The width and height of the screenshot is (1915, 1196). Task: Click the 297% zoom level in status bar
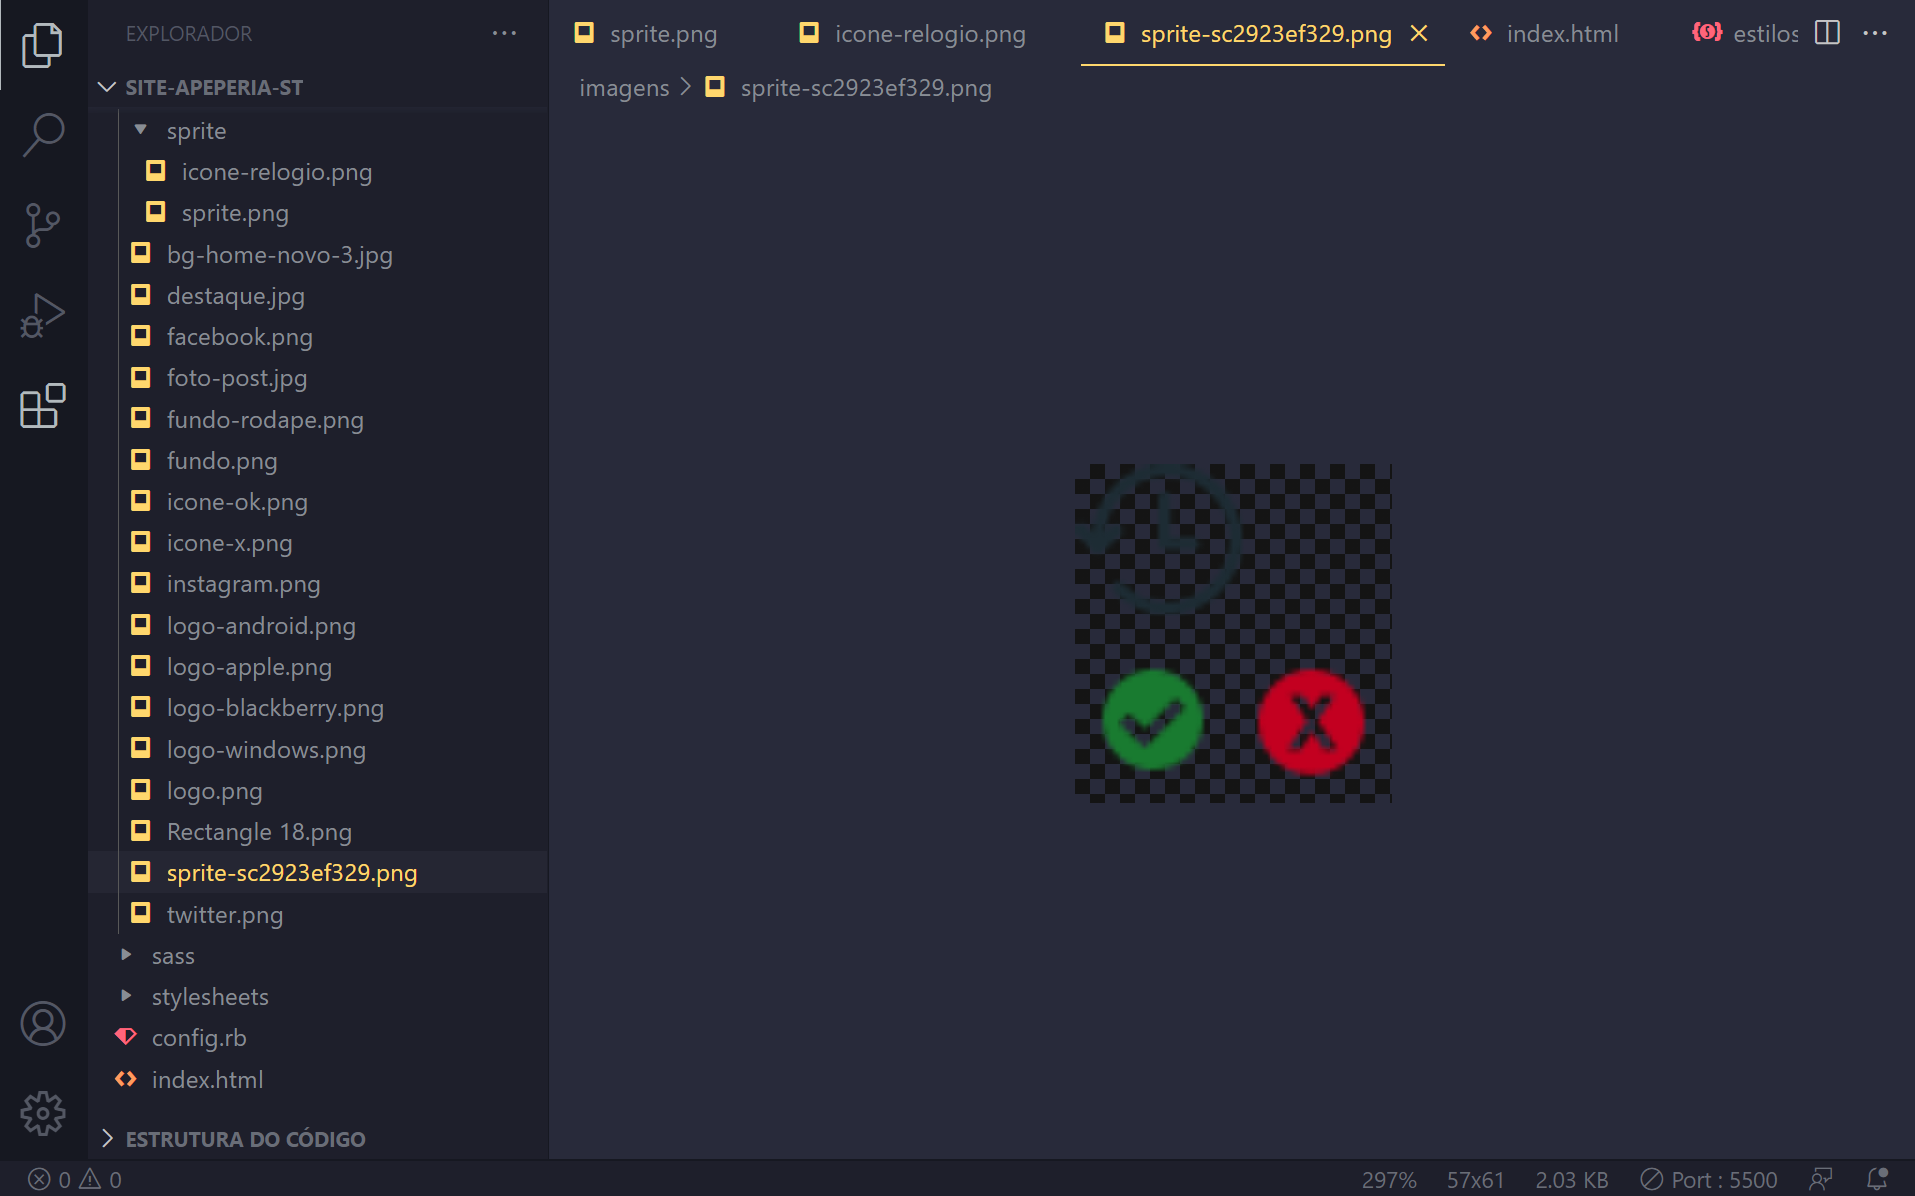pos(1389,1180)
